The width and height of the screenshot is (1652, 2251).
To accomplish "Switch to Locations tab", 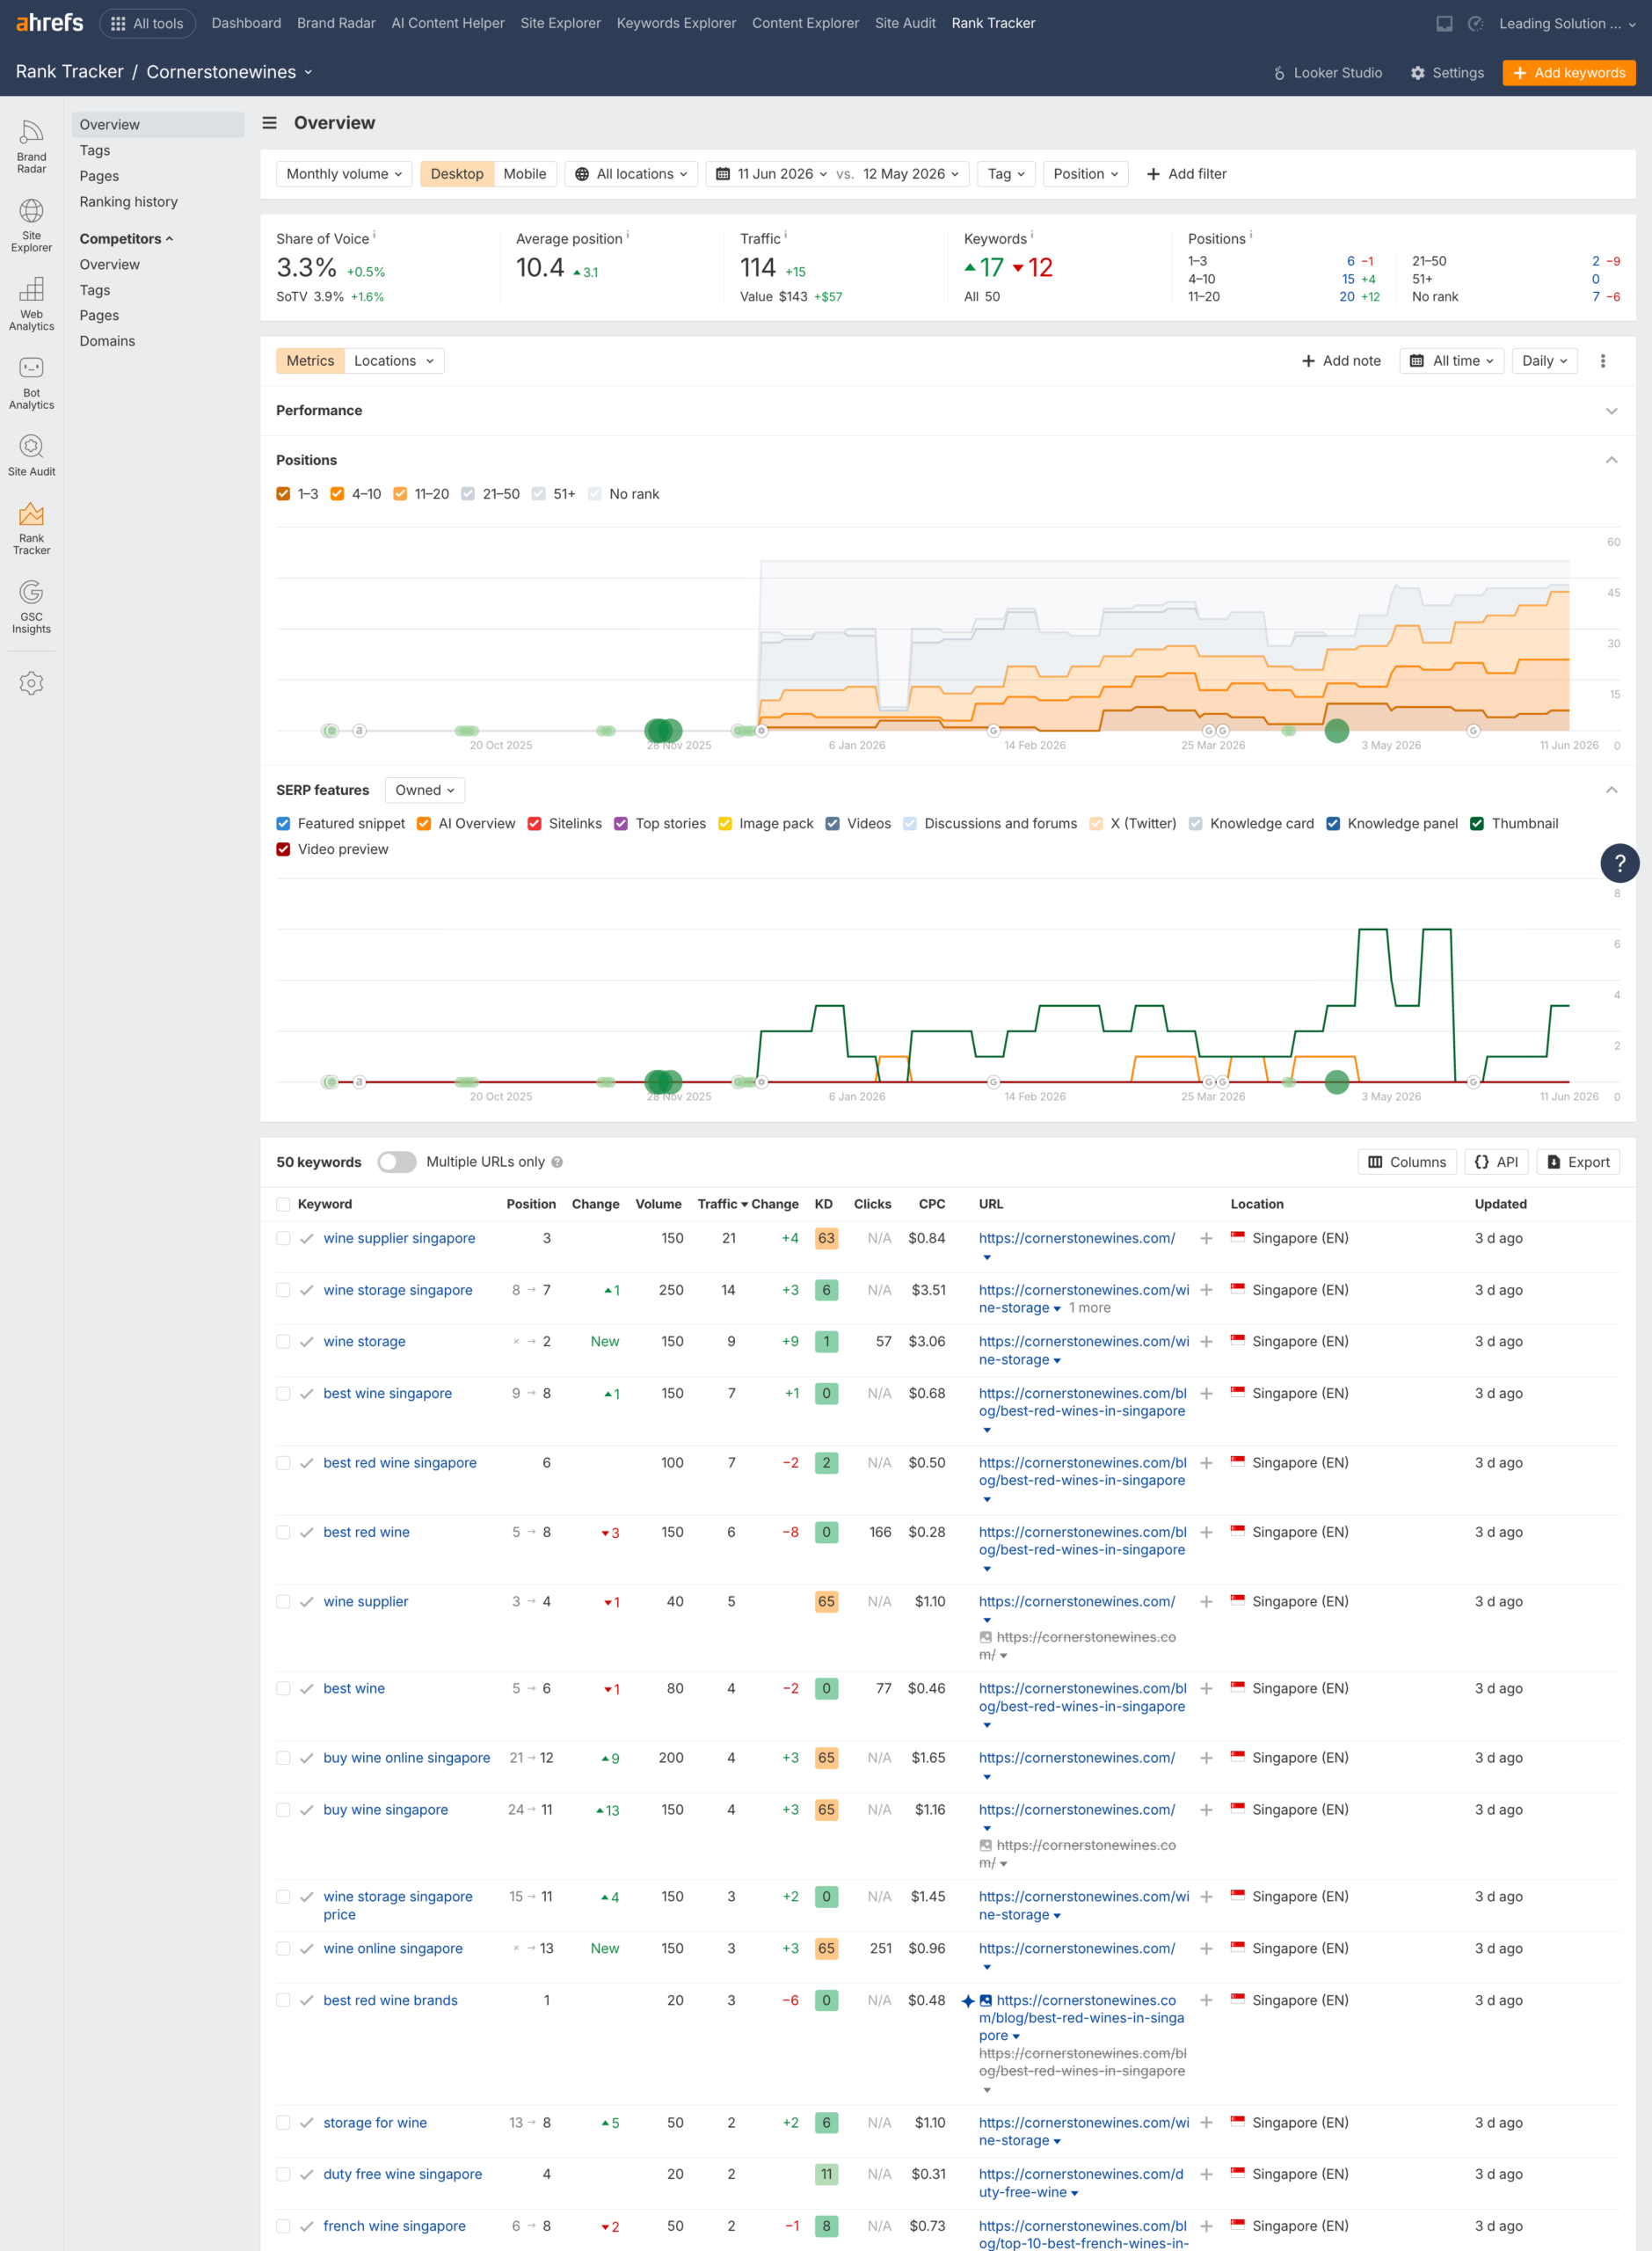I will click(394, 361).
